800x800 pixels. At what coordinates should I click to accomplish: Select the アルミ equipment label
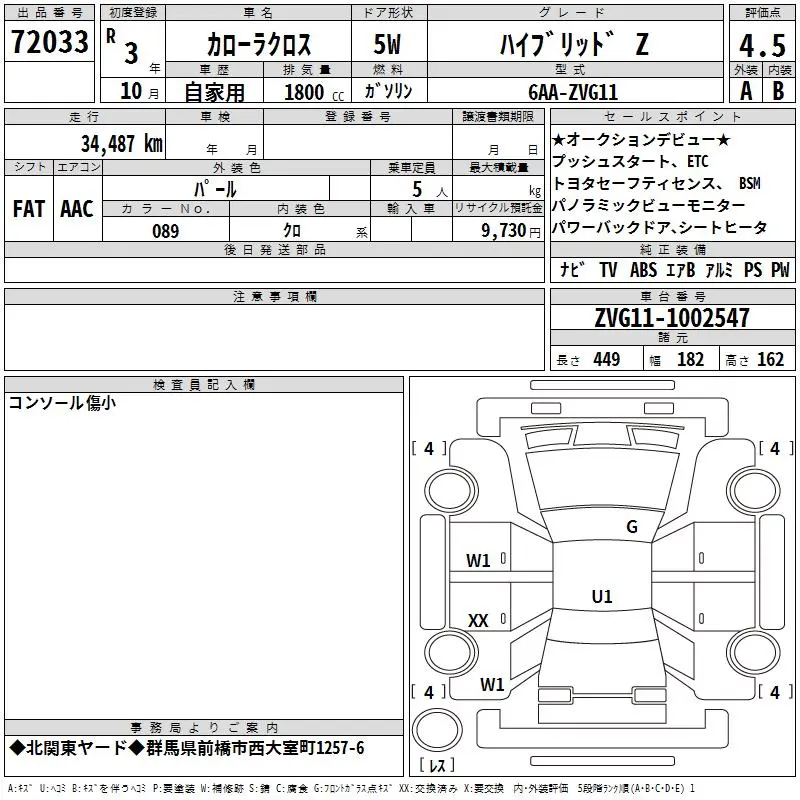pyautogui.click(x=719, y=269)
